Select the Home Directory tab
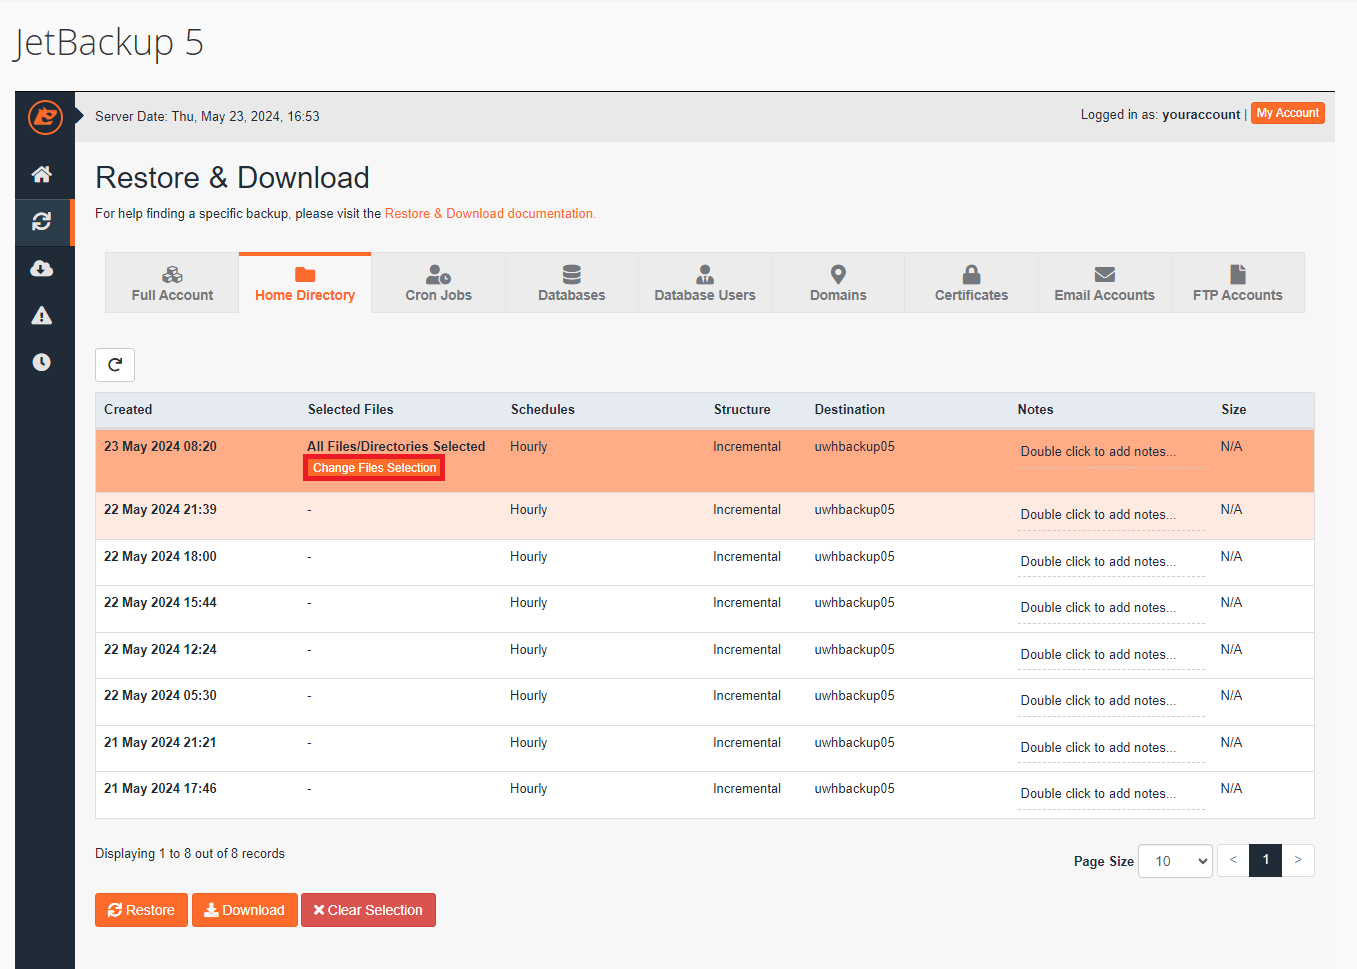The image size is (1357, 969). [305, 283]
